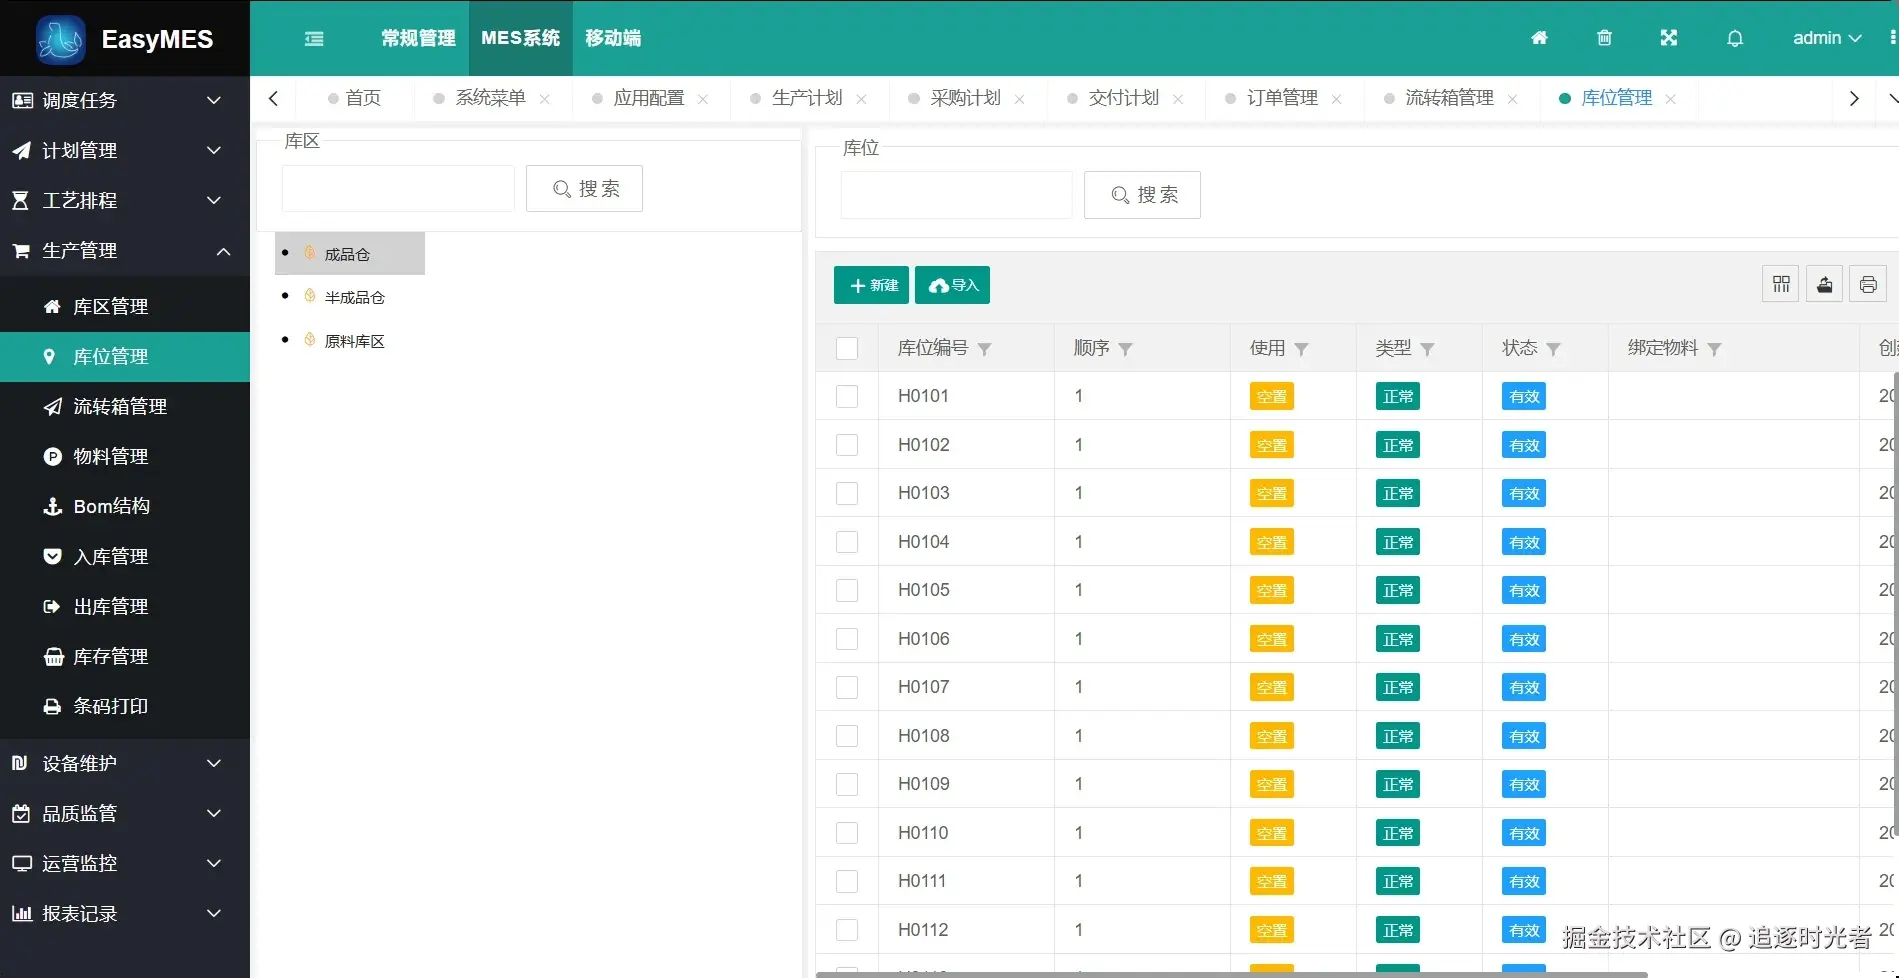1899x978 pixels.
Task: Filter by 使用 column funnel icon
Action: tap(1301, 349)
